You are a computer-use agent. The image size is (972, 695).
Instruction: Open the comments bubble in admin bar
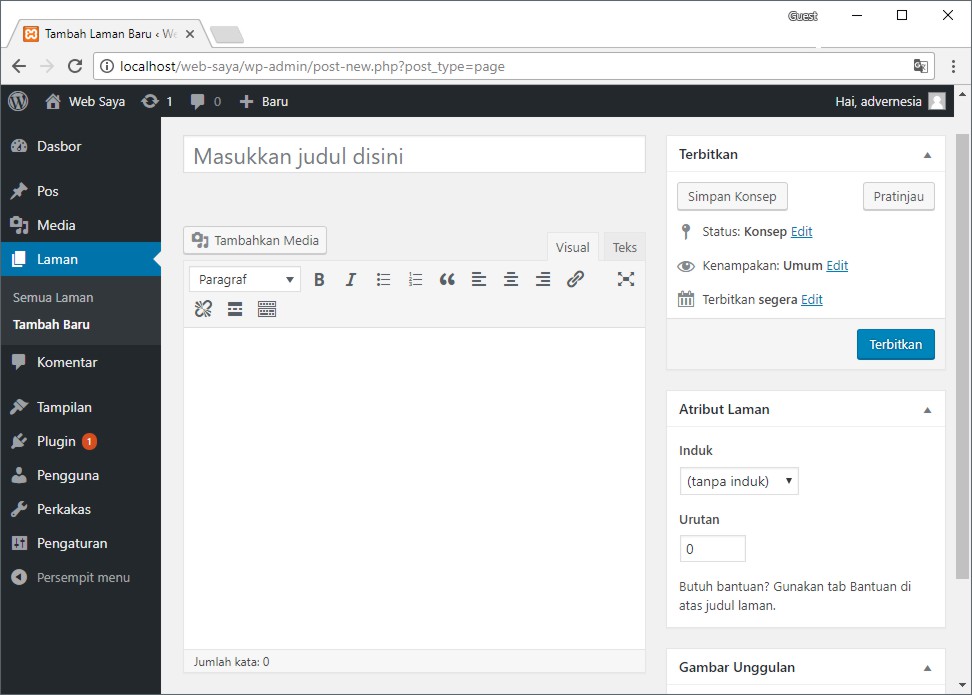[x=206, y=101]
